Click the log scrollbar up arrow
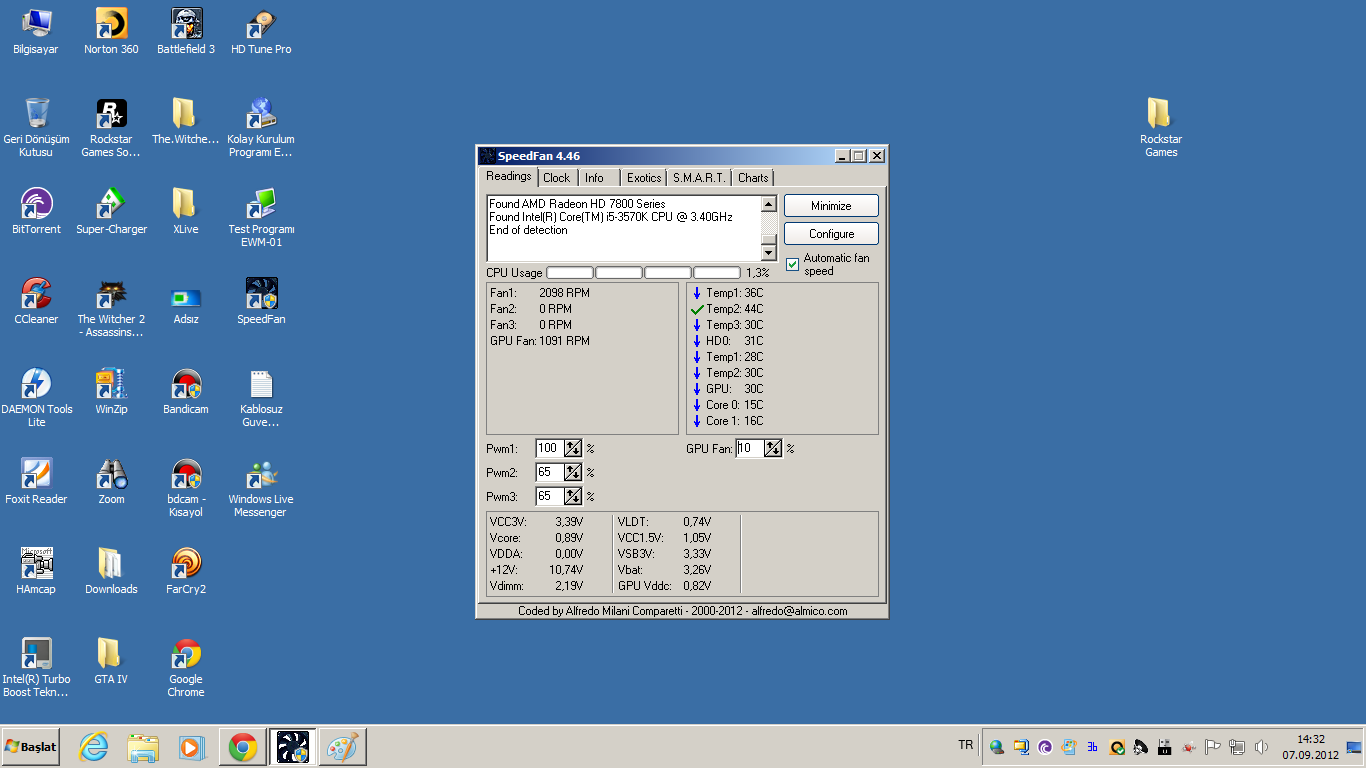 pyautogui.click(x=769, y=204)
